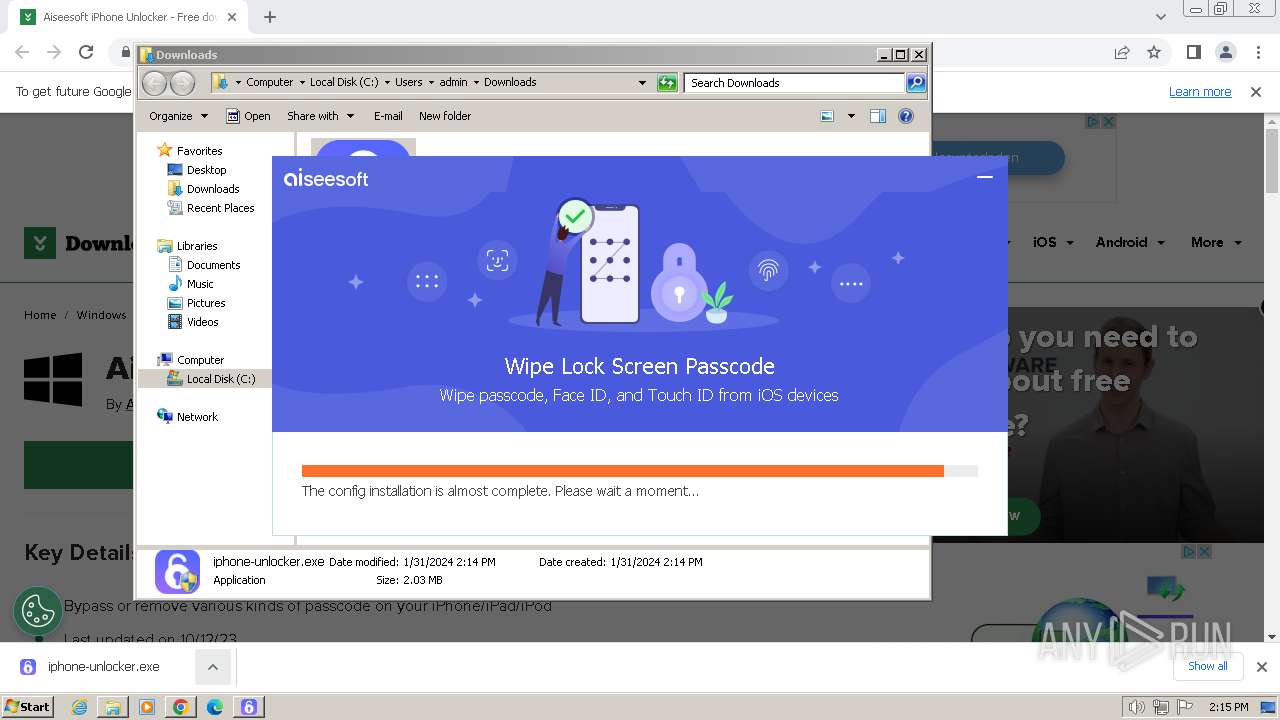The image size is (1280, 720).
Task: Focus the Search Downloads input field
Action: click(x=795, y=83)
